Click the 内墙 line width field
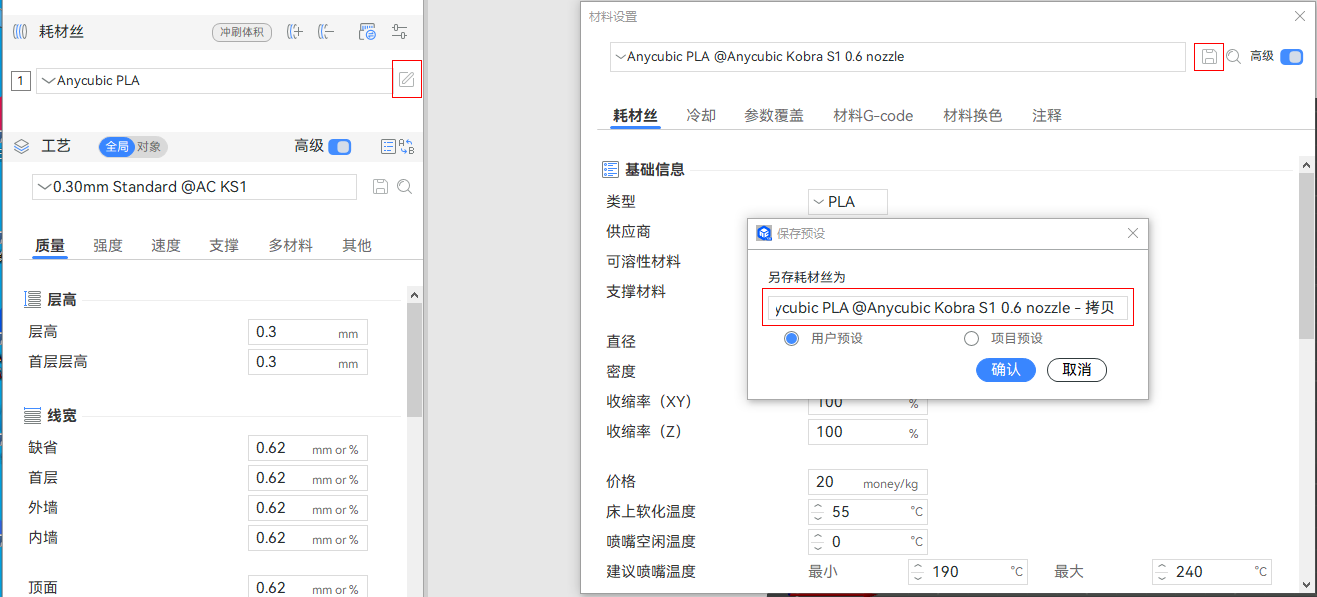The height and width of the screenshot is (597, 1317). [308, 538]
